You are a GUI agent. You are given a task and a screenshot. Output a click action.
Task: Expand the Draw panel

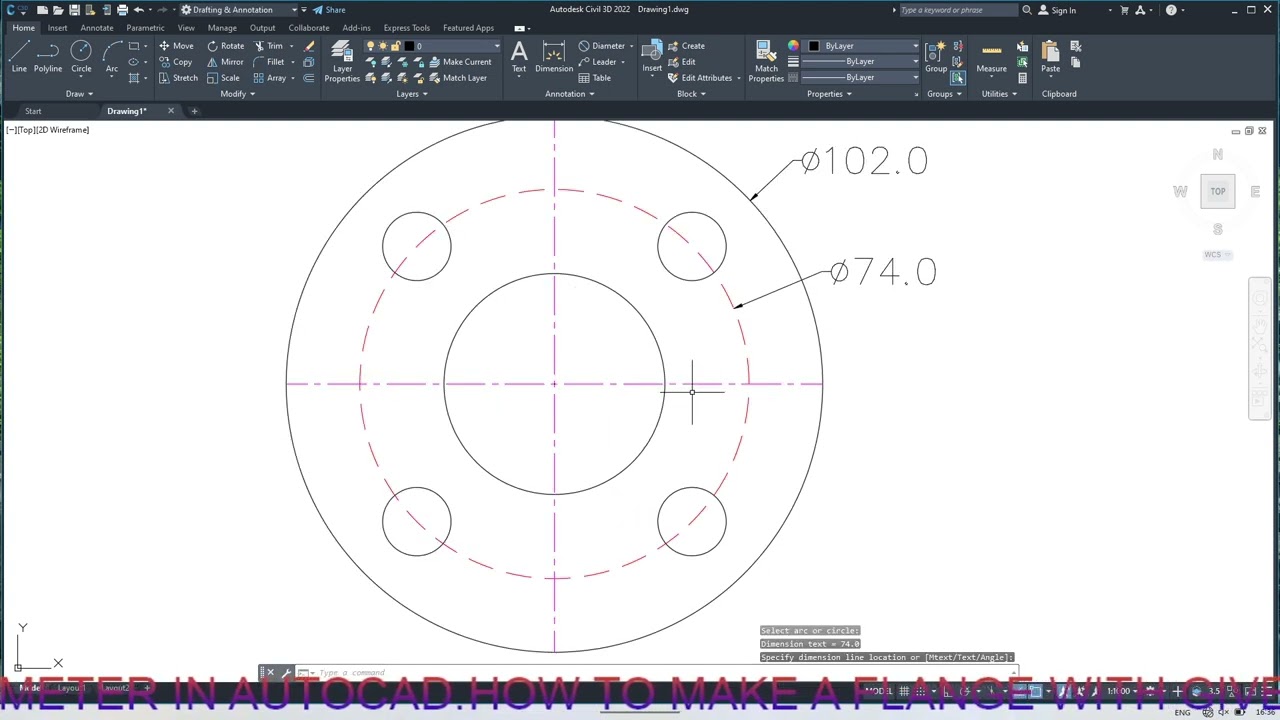79,94
